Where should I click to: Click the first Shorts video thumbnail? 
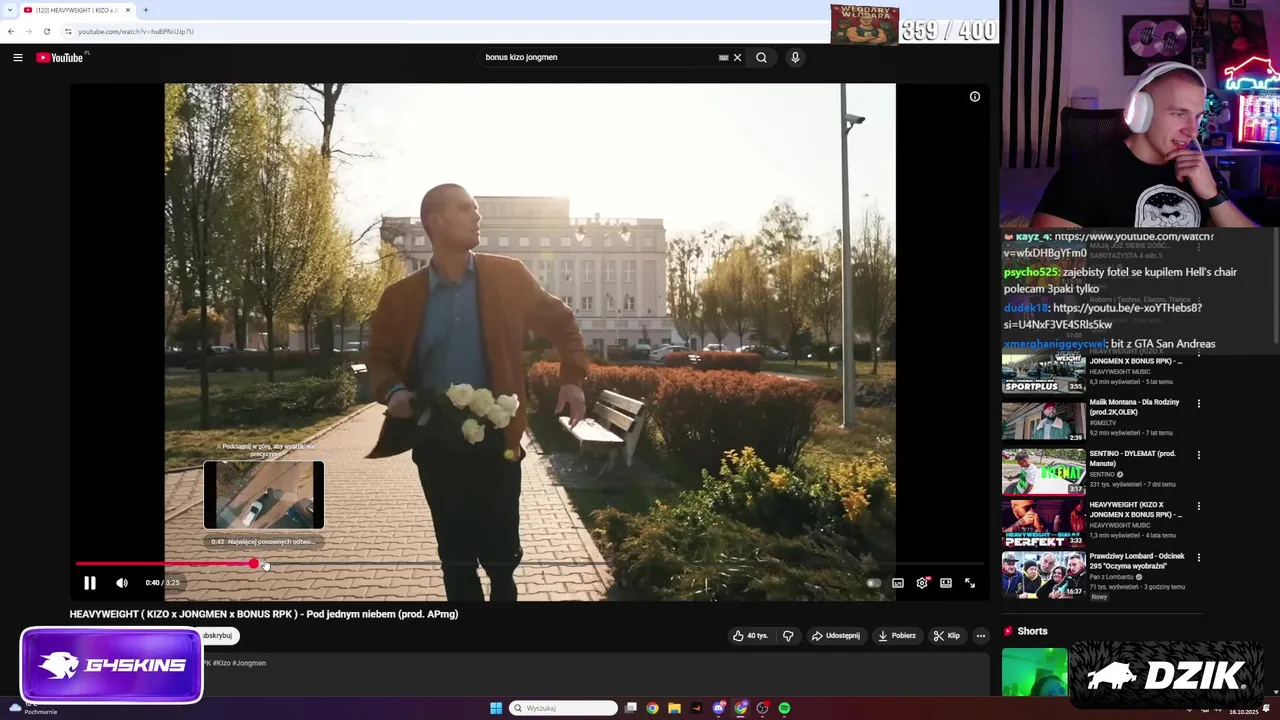(x=1035, y=672)
